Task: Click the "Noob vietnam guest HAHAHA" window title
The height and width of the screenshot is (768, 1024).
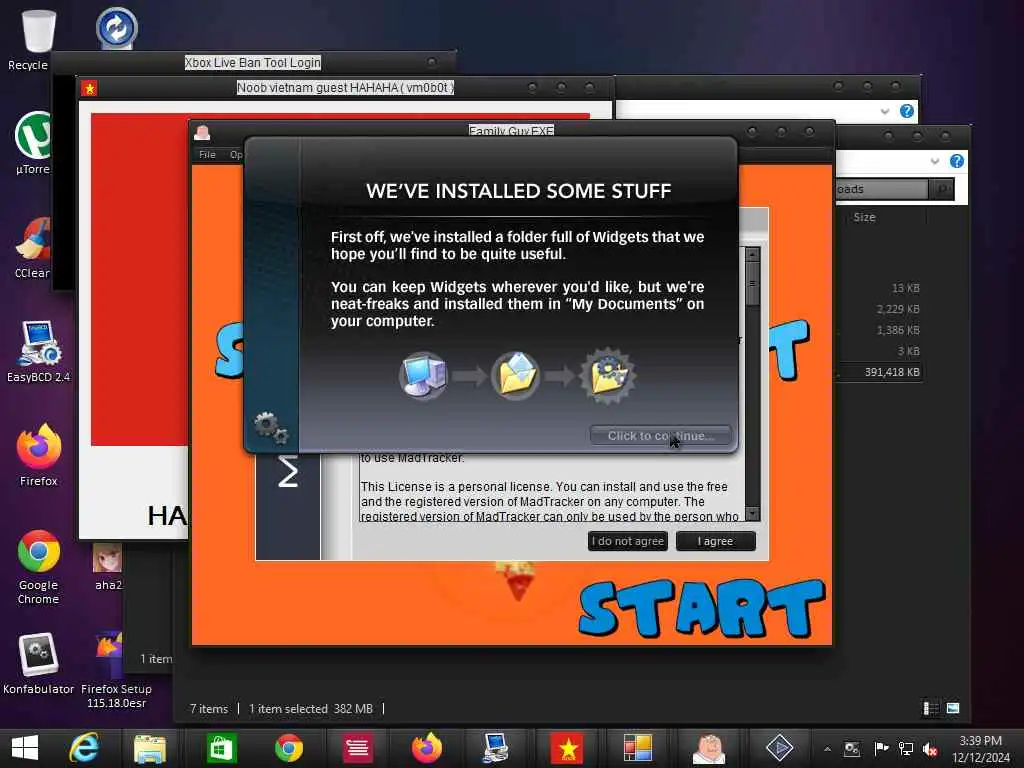Action: (345, 88)
